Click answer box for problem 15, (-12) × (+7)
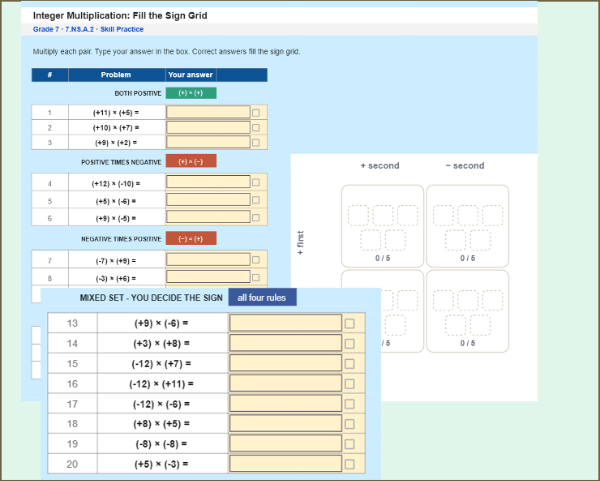The width and height of the screenshot is (600, 481). 285,363
